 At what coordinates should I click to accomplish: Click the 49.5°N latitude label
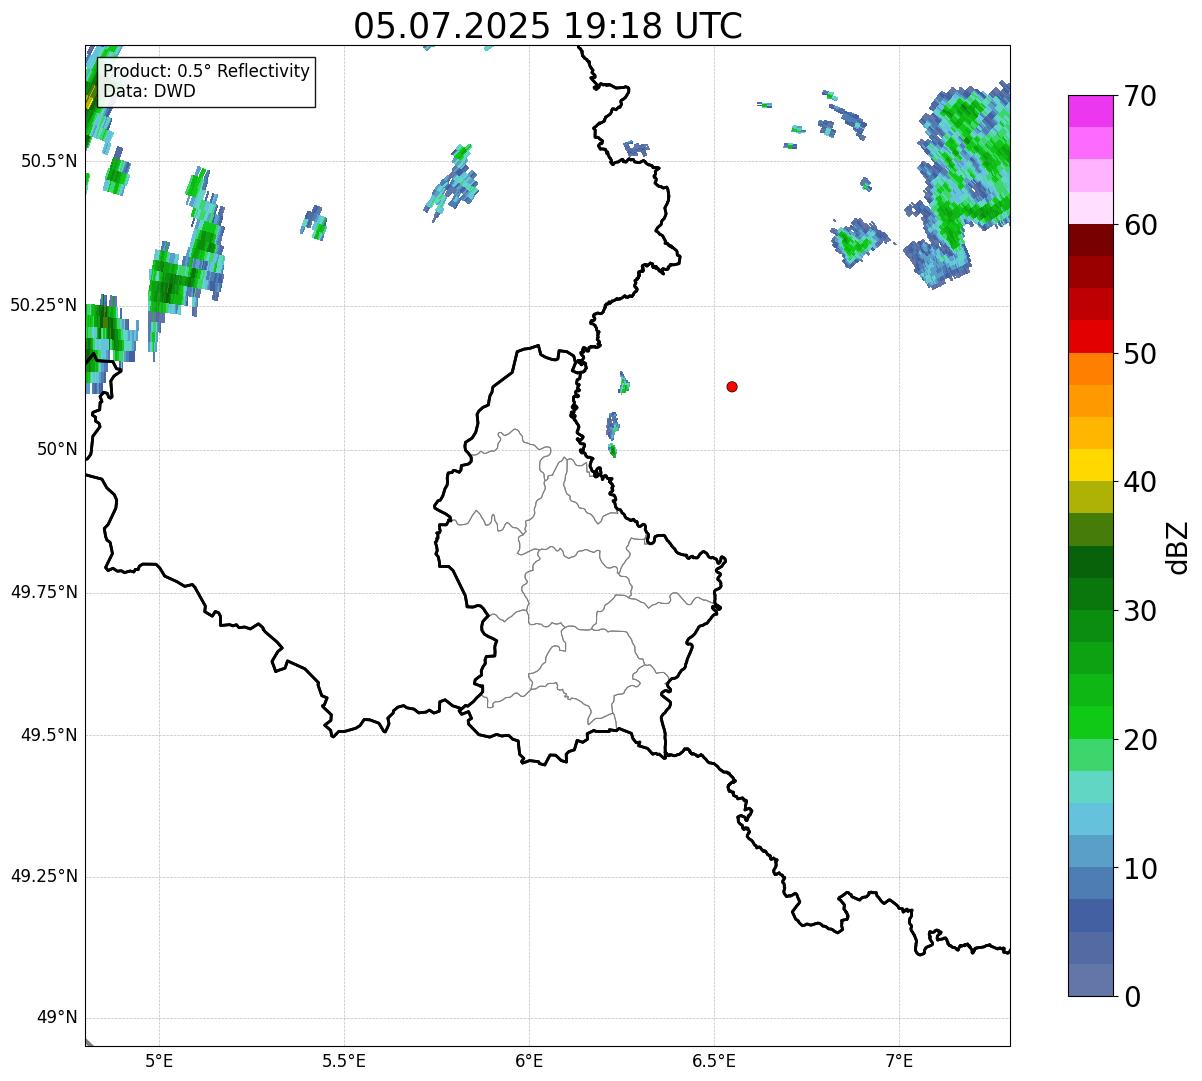[49, 735]
